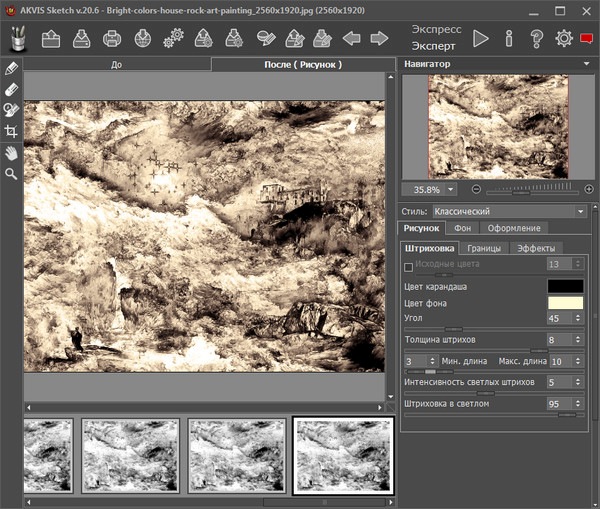Image resolution: width=600 pixels, height=509 pixels.
Task: Switch to the До tab
Action: (117, 64)
